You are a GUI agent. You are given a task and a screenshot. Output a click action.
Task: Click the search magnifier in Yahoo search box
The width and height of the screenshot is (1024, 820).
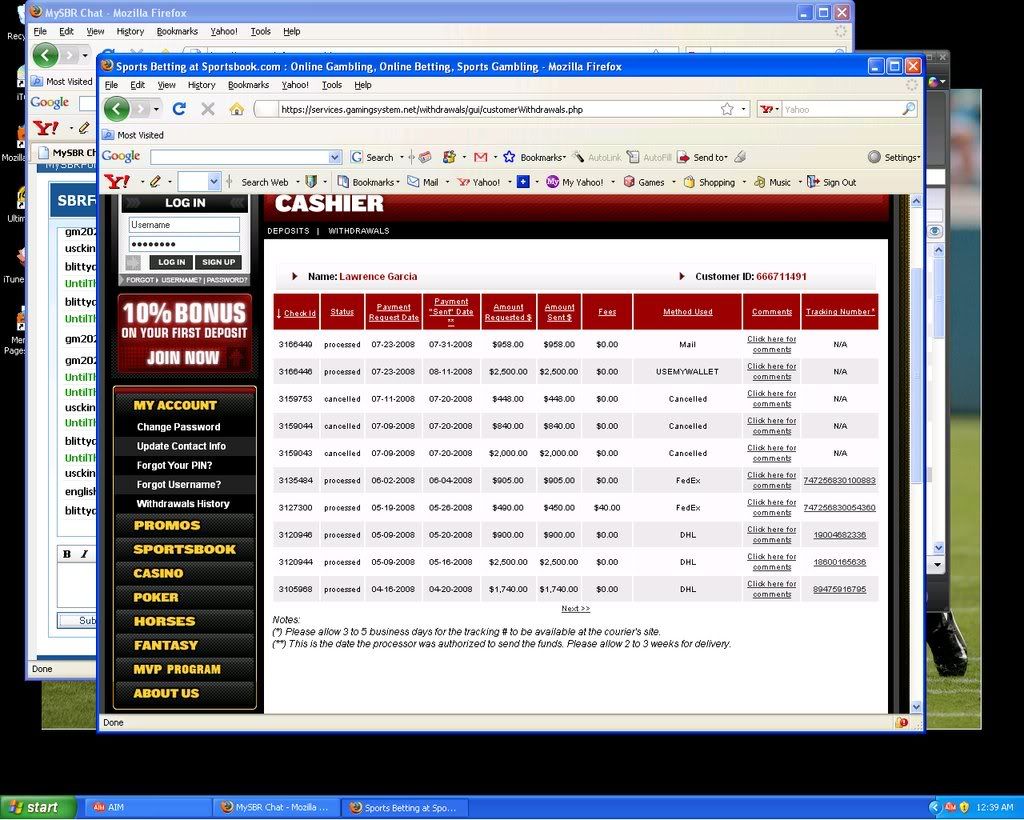click(908, 109)
